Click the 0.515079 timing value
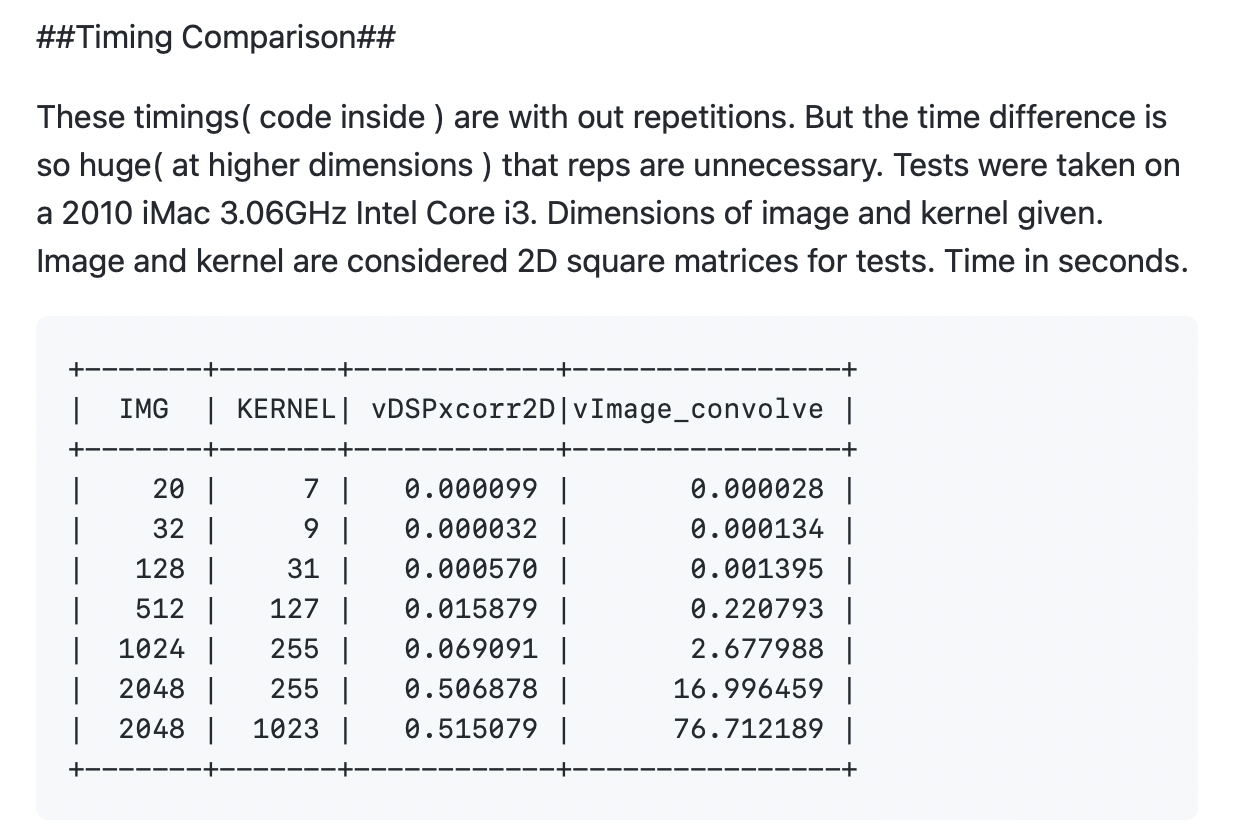This screenshot has height=832, width=1236. tap(471, 729)
